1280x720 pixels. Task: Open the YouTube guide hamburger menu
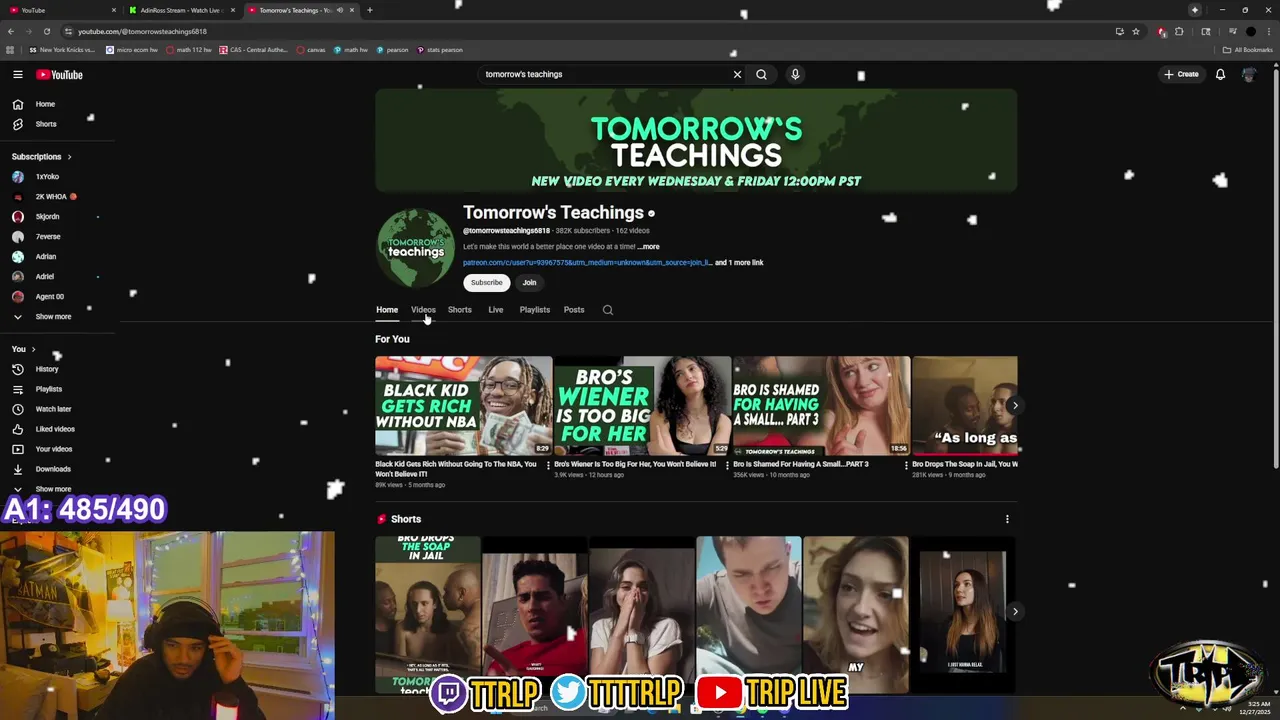click(17, 74)
